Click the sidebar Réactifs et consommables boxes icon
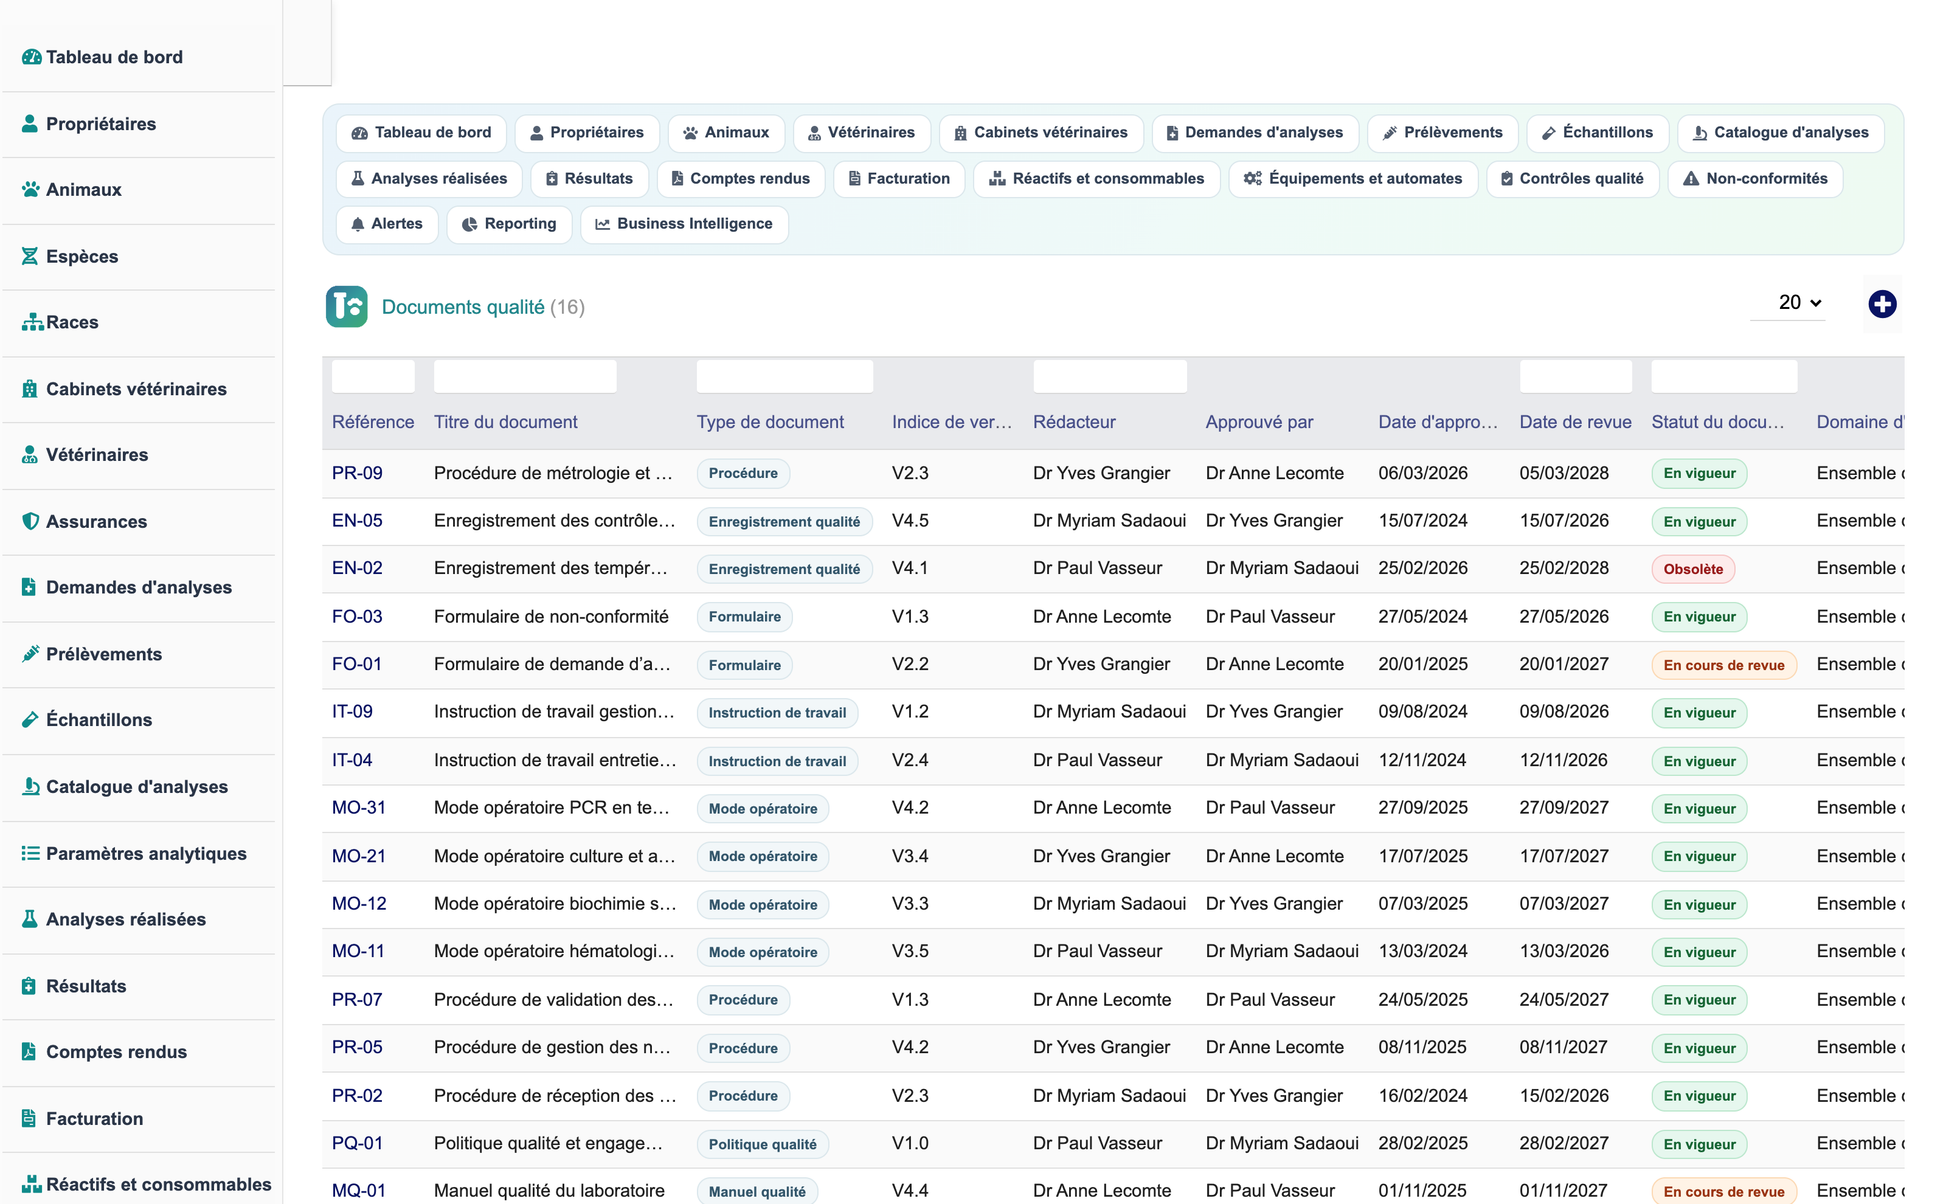The height and width of the screenshot is (1204, 1946). pos(32,1184)
